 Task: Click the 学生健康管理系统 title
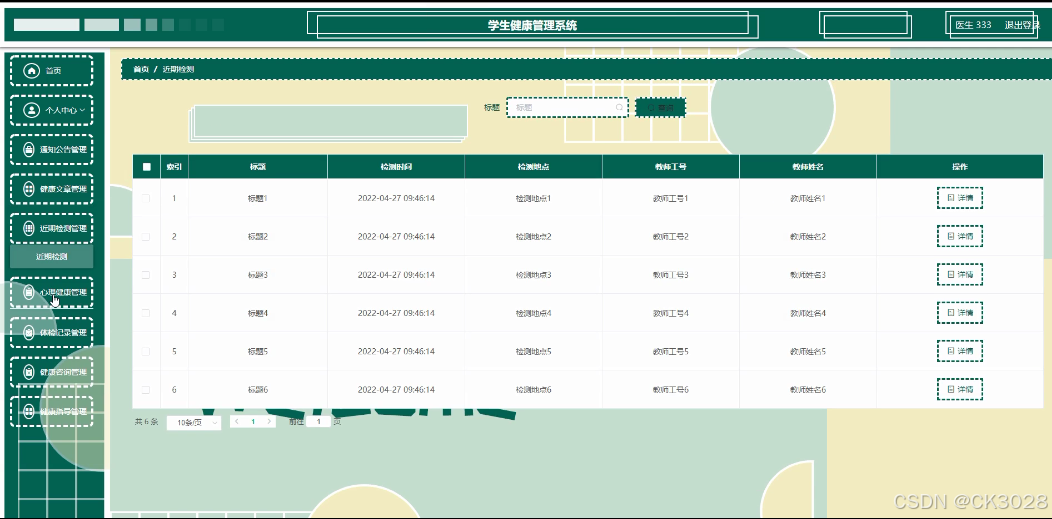532,25
